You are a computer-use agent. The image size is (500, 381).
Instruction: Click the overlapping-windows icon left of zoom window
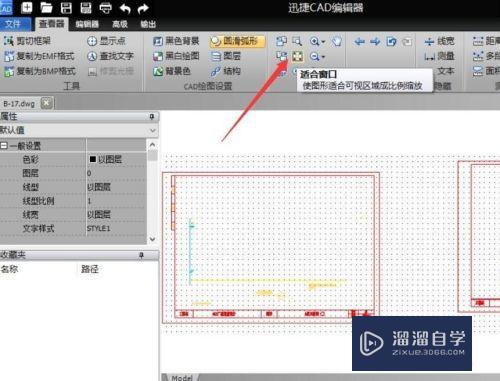[x=282, y=41]
